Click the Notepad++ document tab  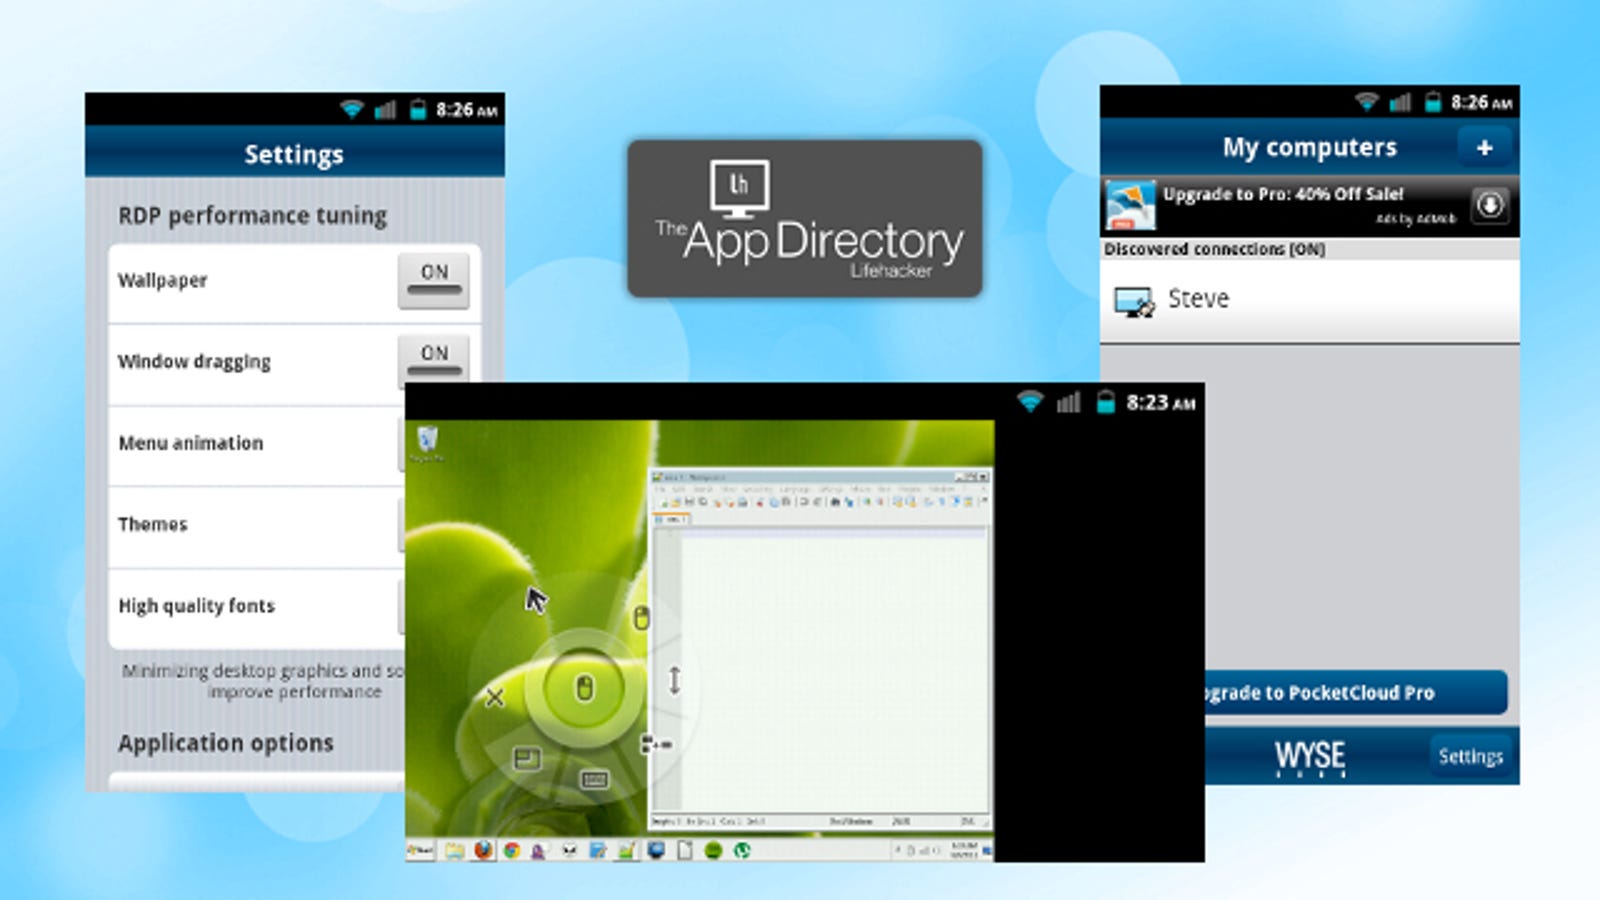point(671,520)
